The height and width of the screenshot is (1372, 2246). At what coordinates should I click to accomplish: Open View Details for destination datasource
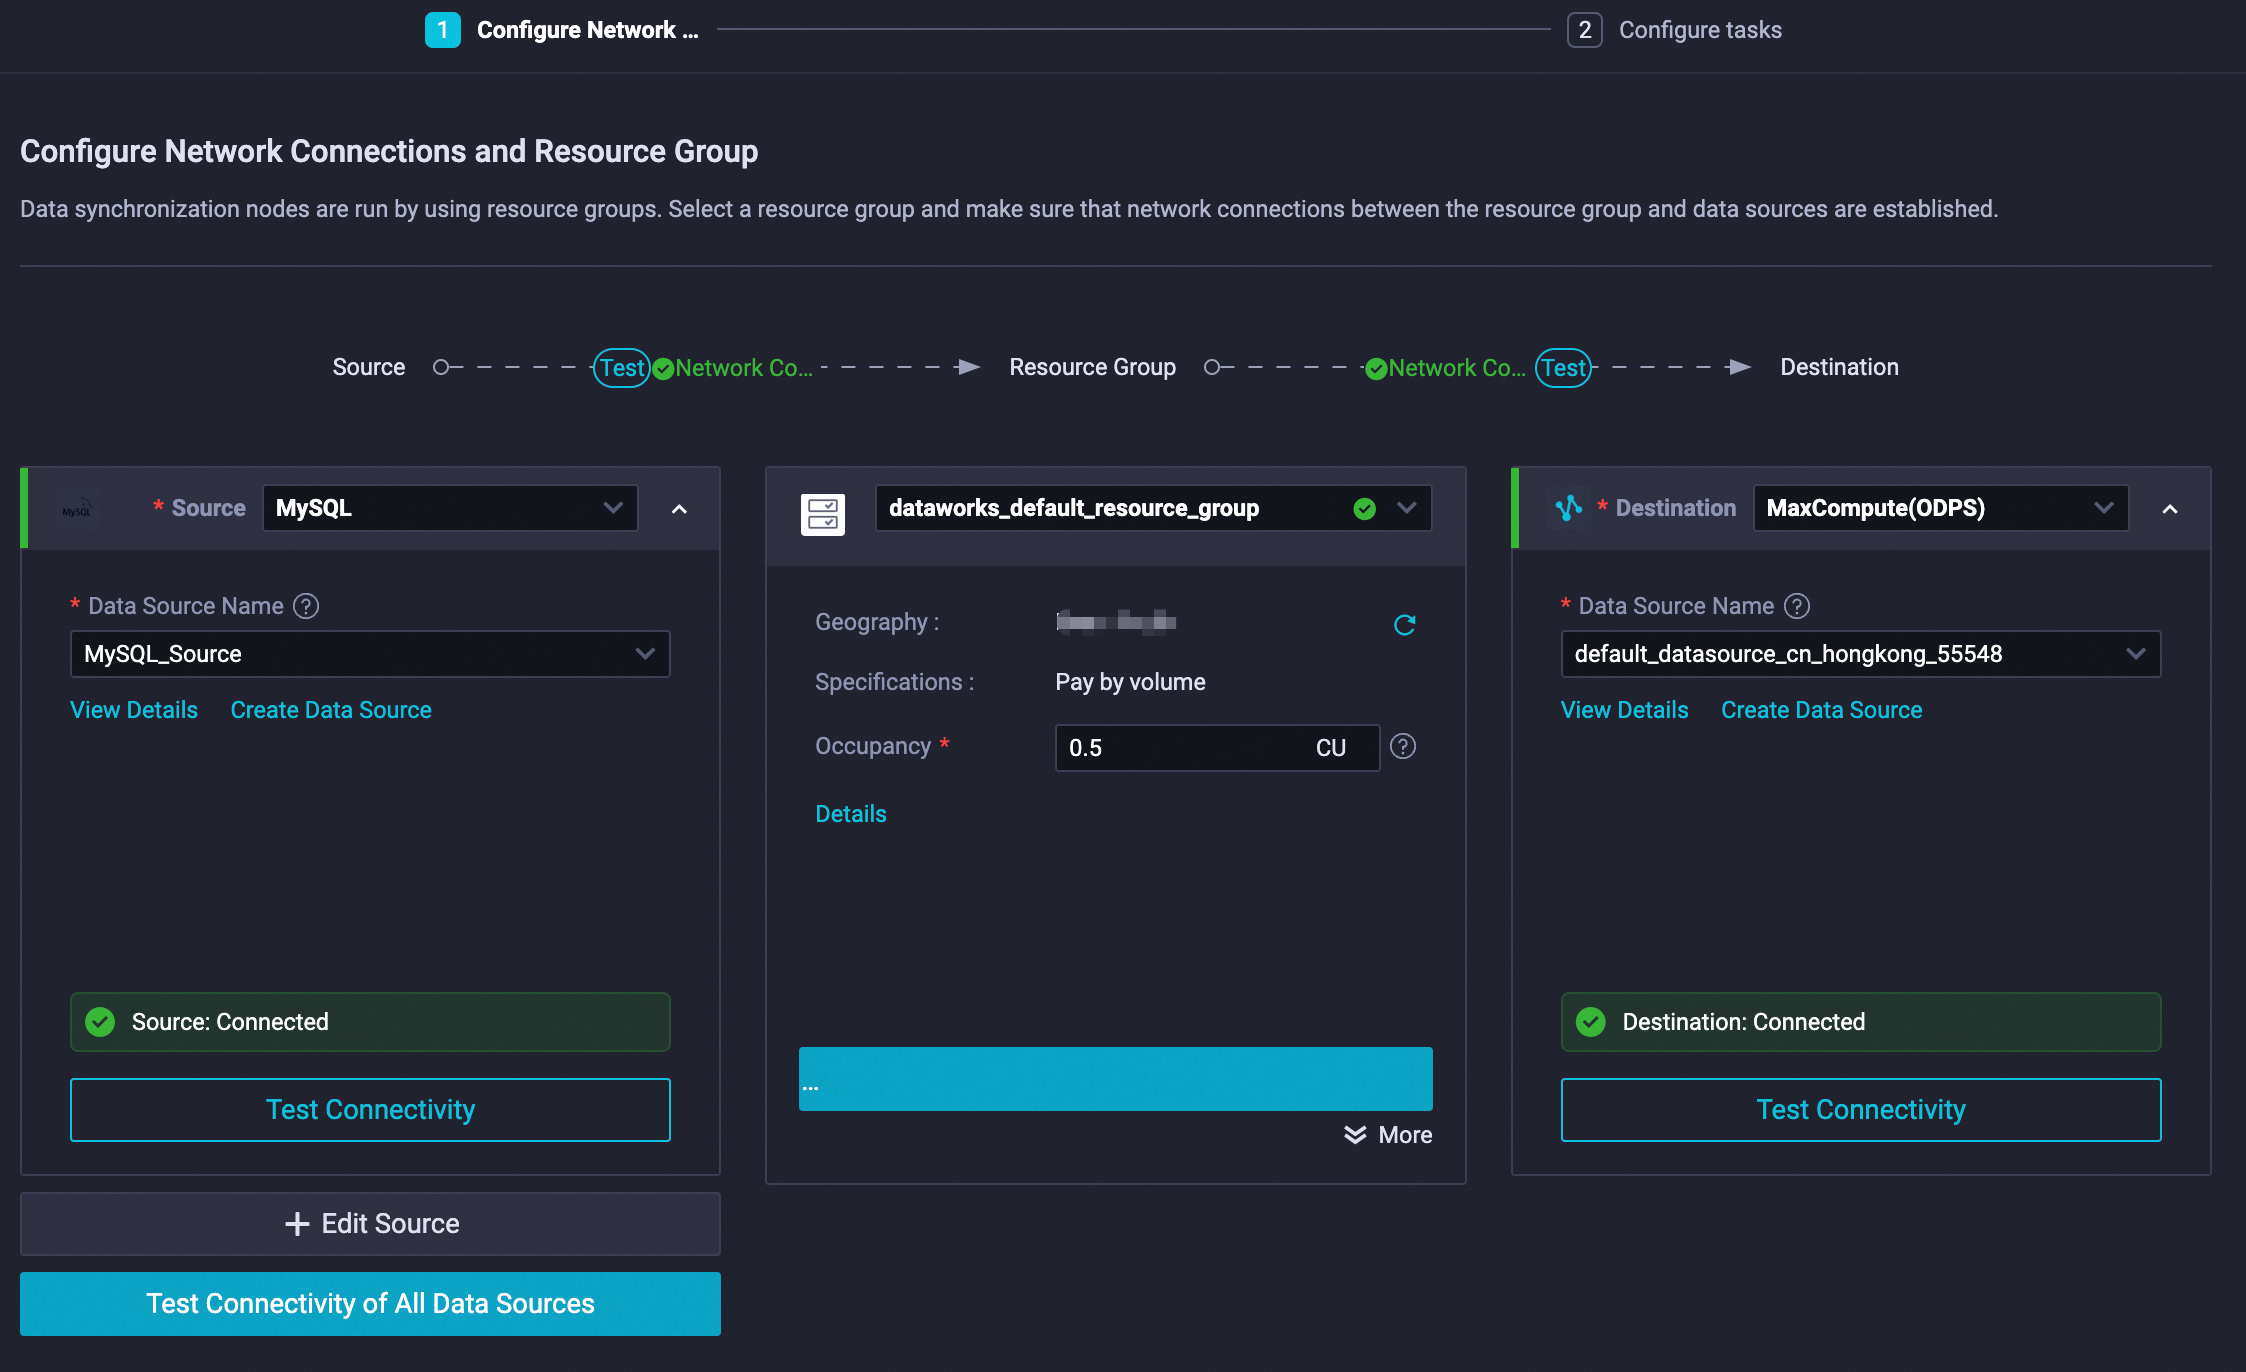point(1624,710)
